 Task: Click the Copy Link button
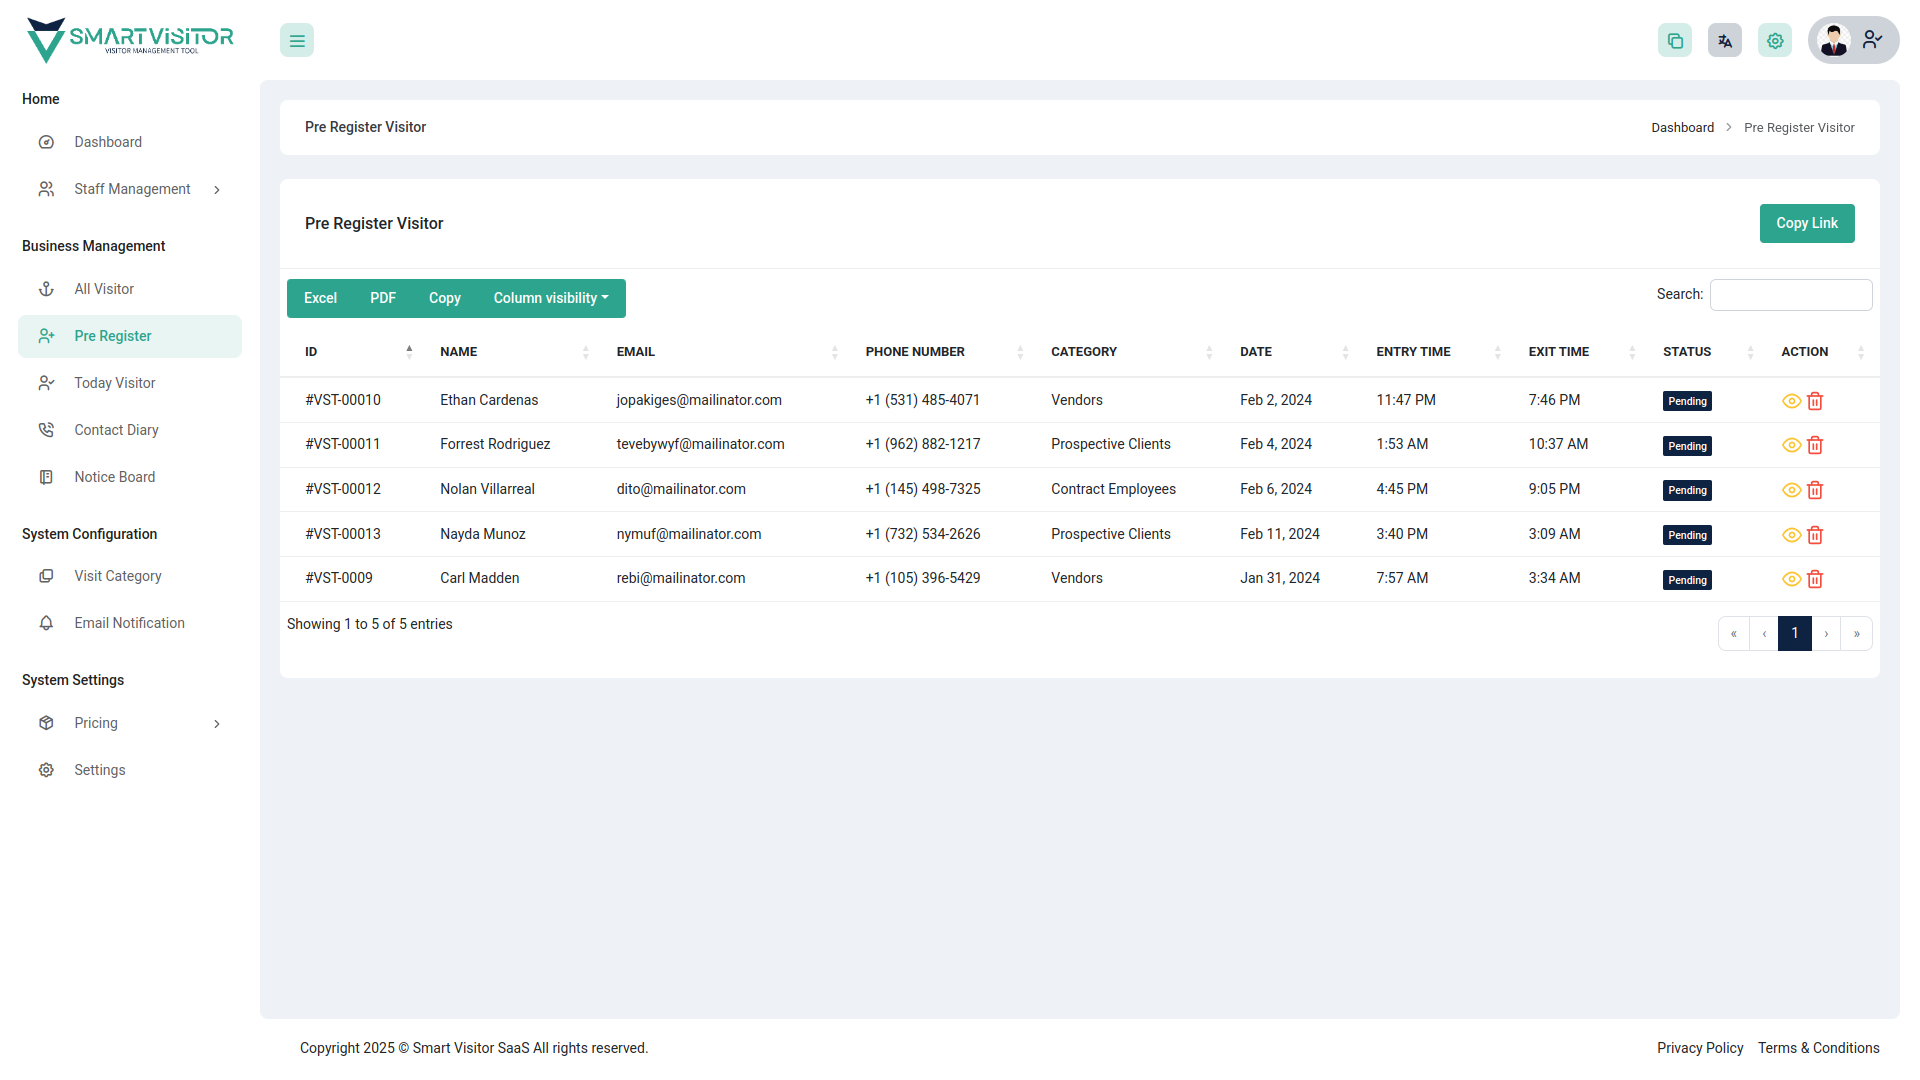pos(1807,223)
